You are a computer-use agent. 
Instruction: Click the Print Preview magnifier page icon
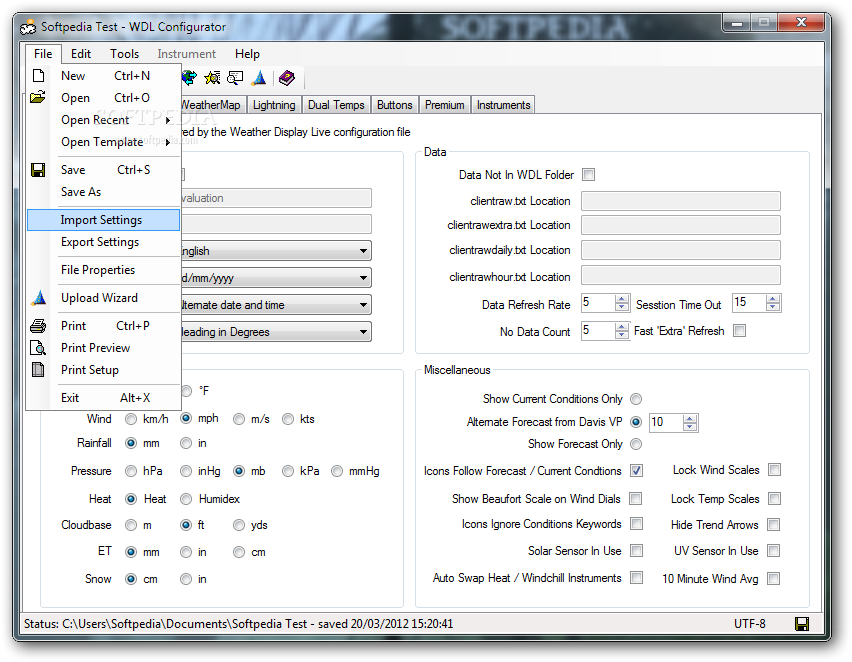pos(38,347)
